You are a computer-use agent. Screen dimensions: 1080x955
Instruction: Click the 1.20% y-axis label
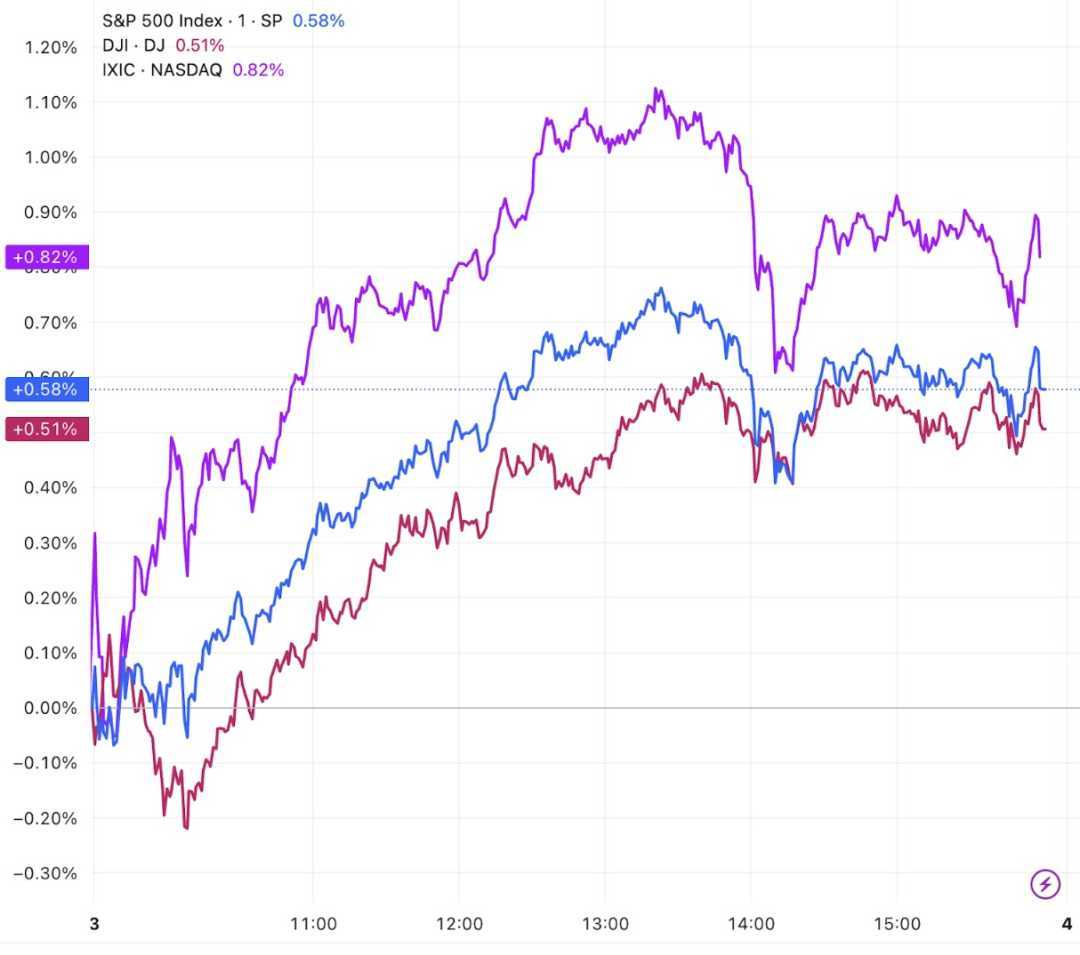coord(45,47)
